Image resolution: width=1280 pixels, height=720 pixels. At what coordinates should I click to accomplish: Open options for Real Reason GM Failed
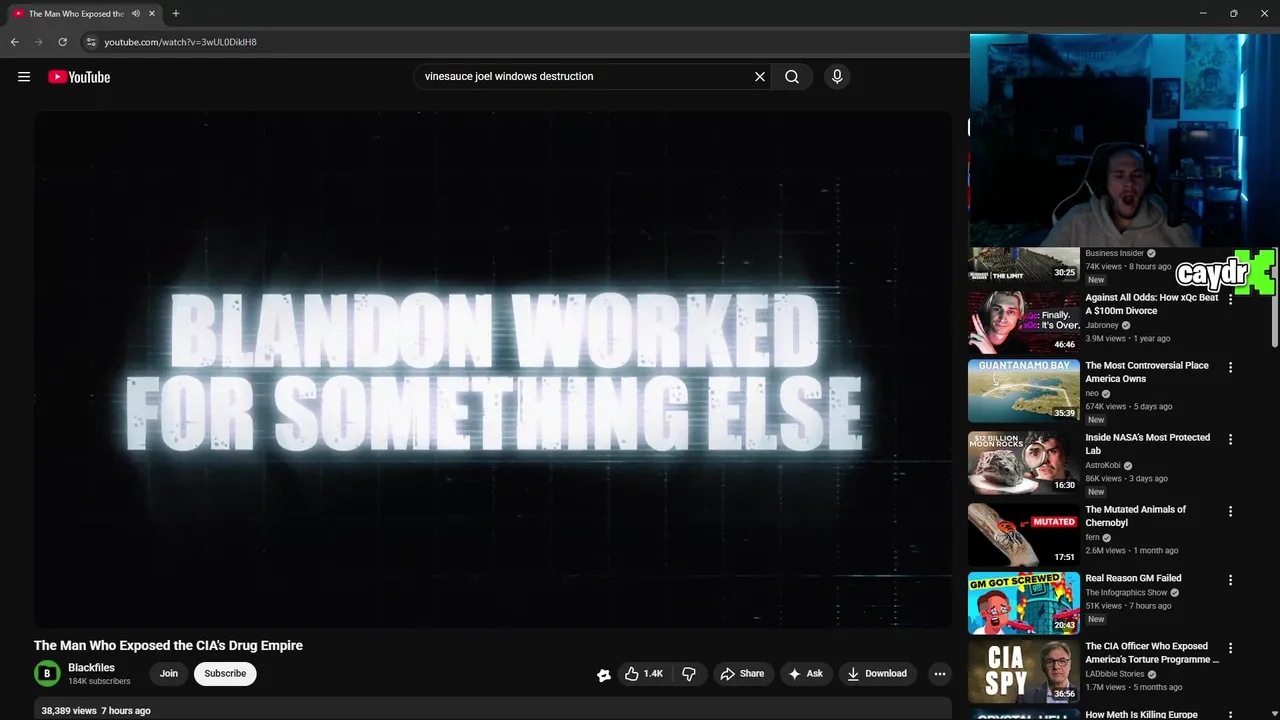[1230, 580]
